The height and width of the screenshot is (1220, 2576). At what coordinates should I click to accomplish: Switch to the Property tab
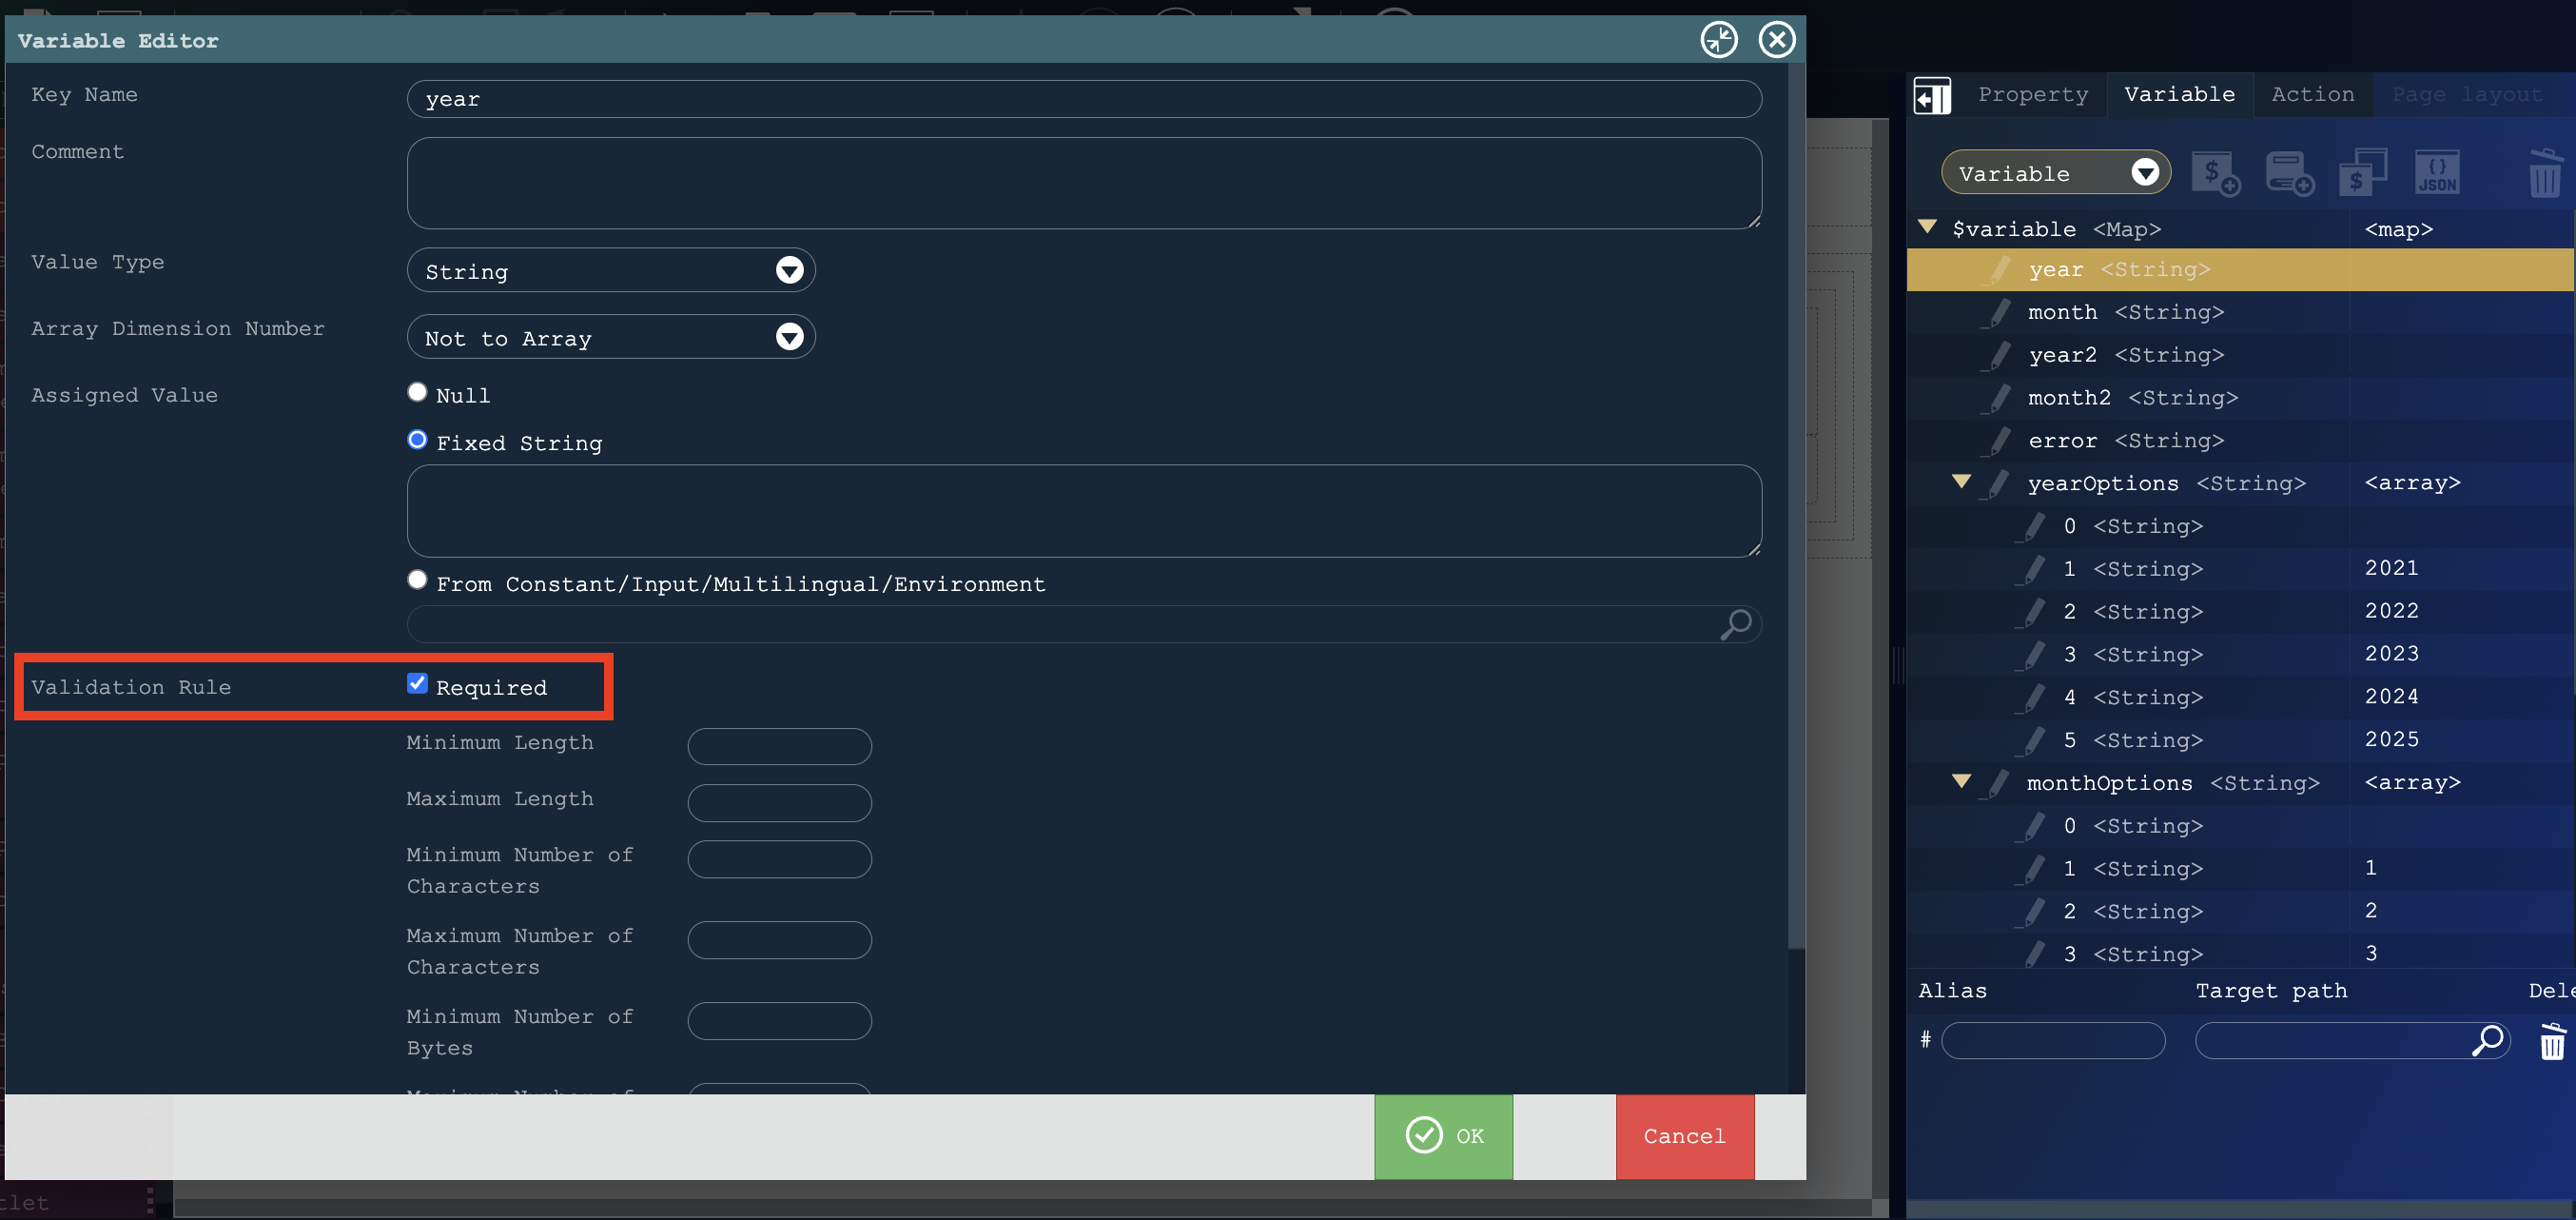coord(2032,95)
